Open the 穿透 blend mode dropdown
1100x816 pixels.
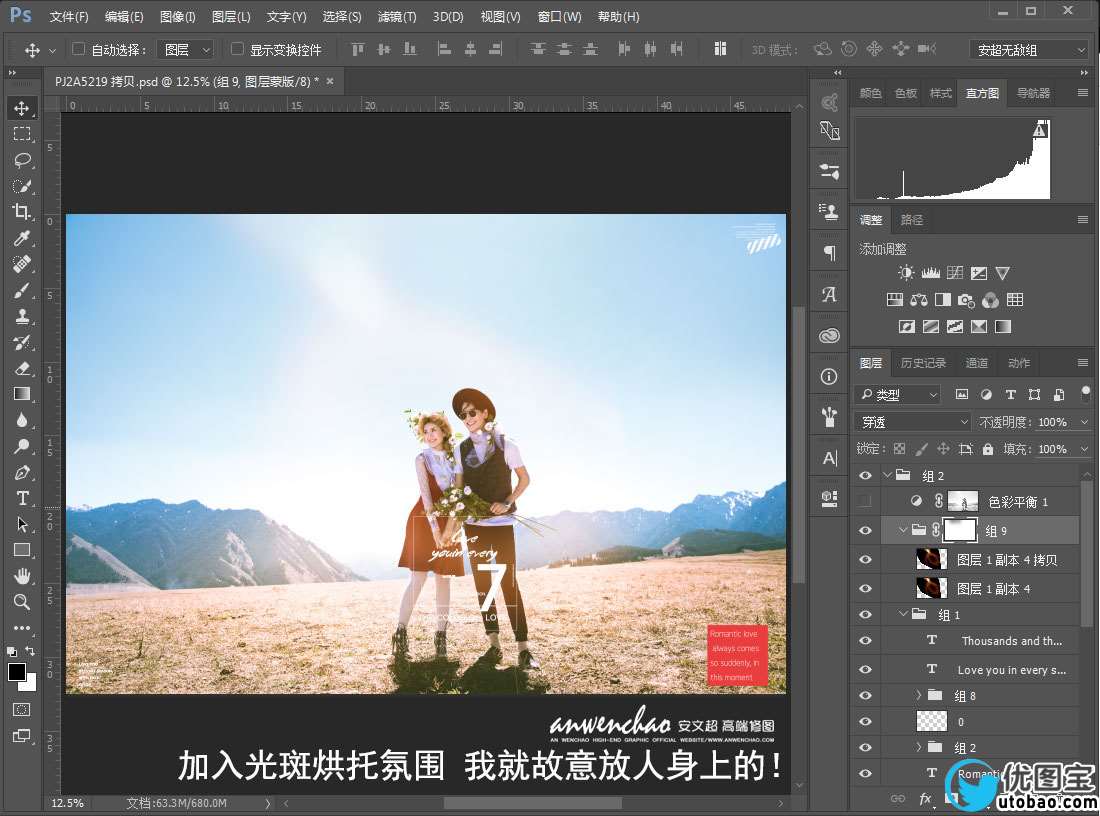[912, 422]
